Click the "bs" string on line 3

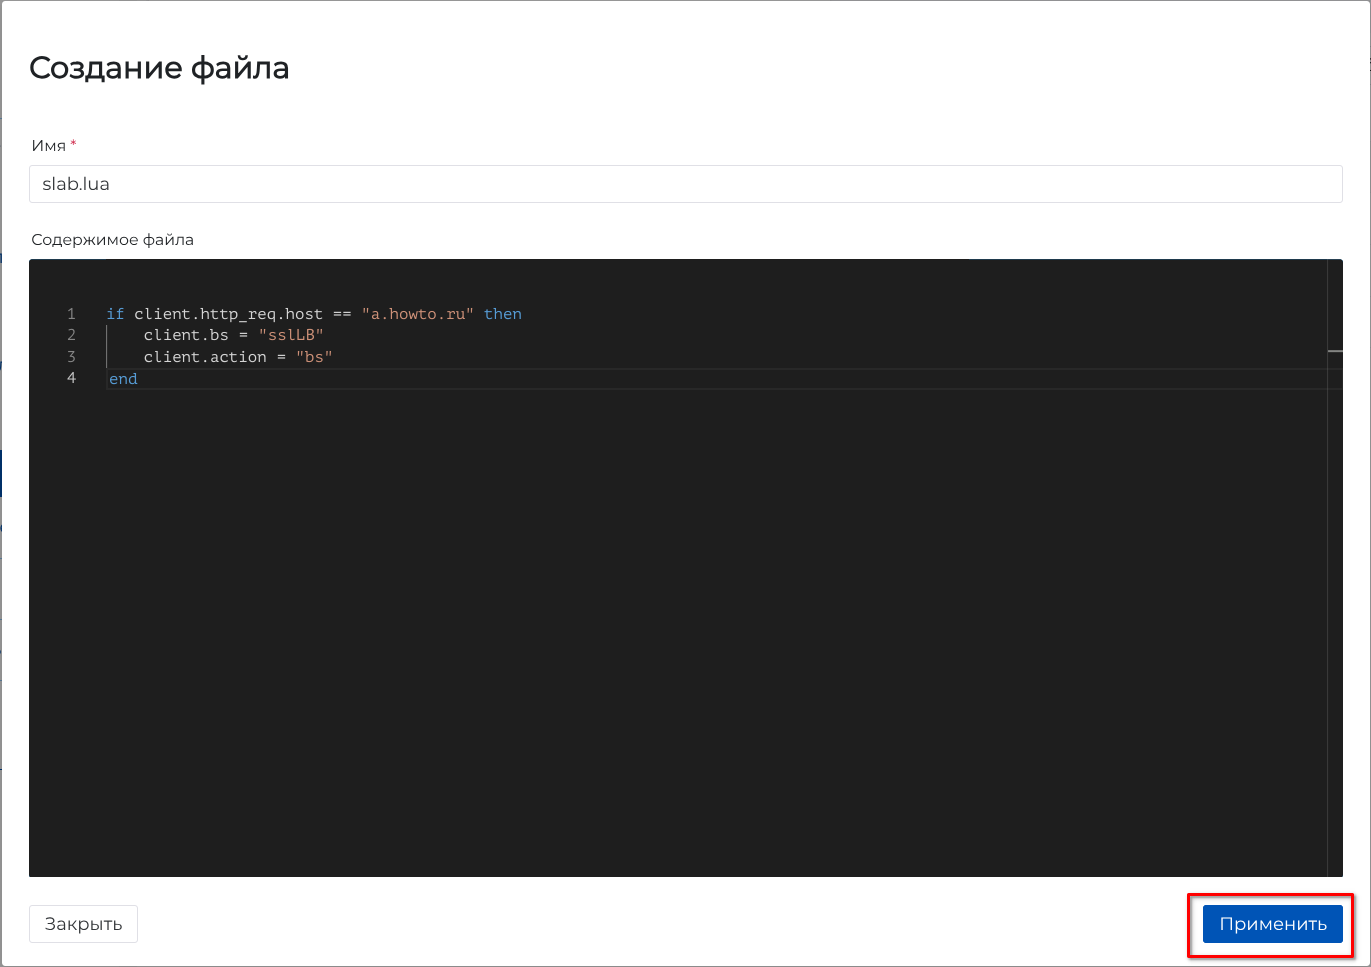pyautogui.click(x=314, y=357)
